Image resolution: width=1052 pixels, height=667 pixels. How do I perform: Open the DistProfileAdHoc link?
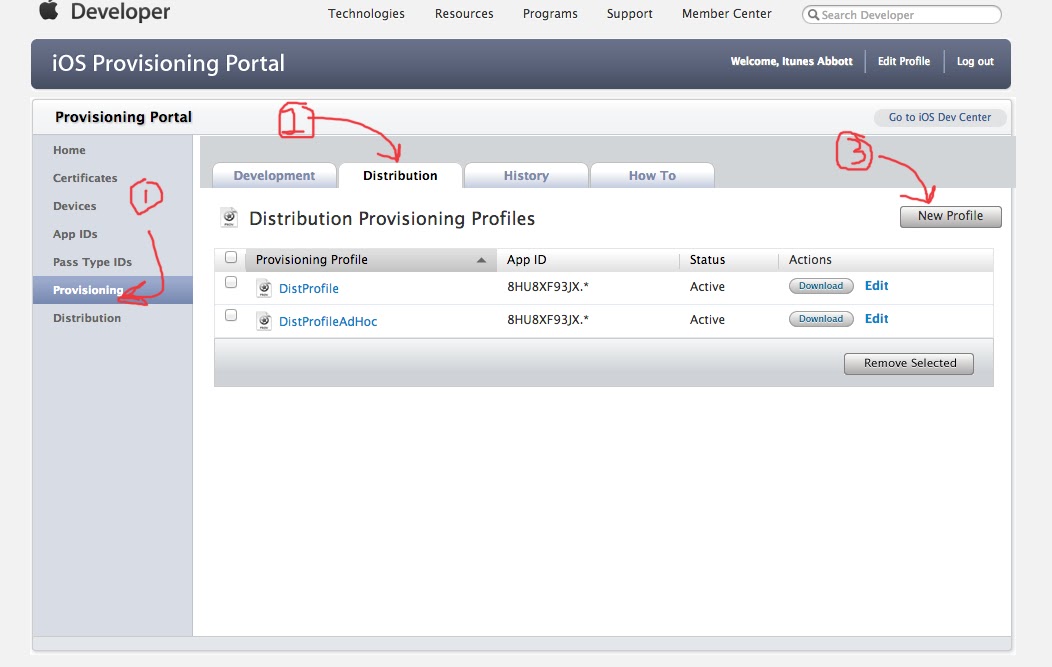tap(328, 321)
